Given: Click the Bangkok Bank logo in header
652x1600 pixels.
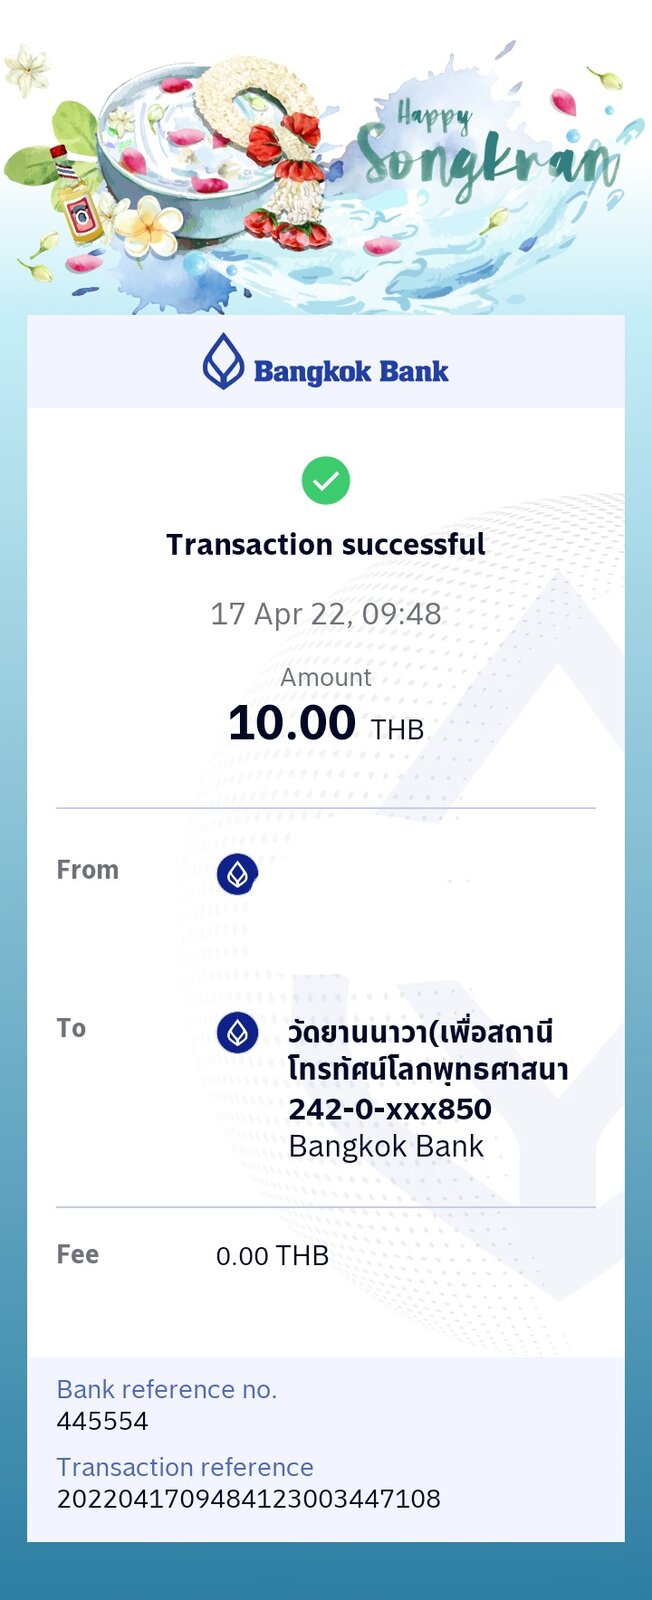Looking at the screenshot, I should click(326, 362).
